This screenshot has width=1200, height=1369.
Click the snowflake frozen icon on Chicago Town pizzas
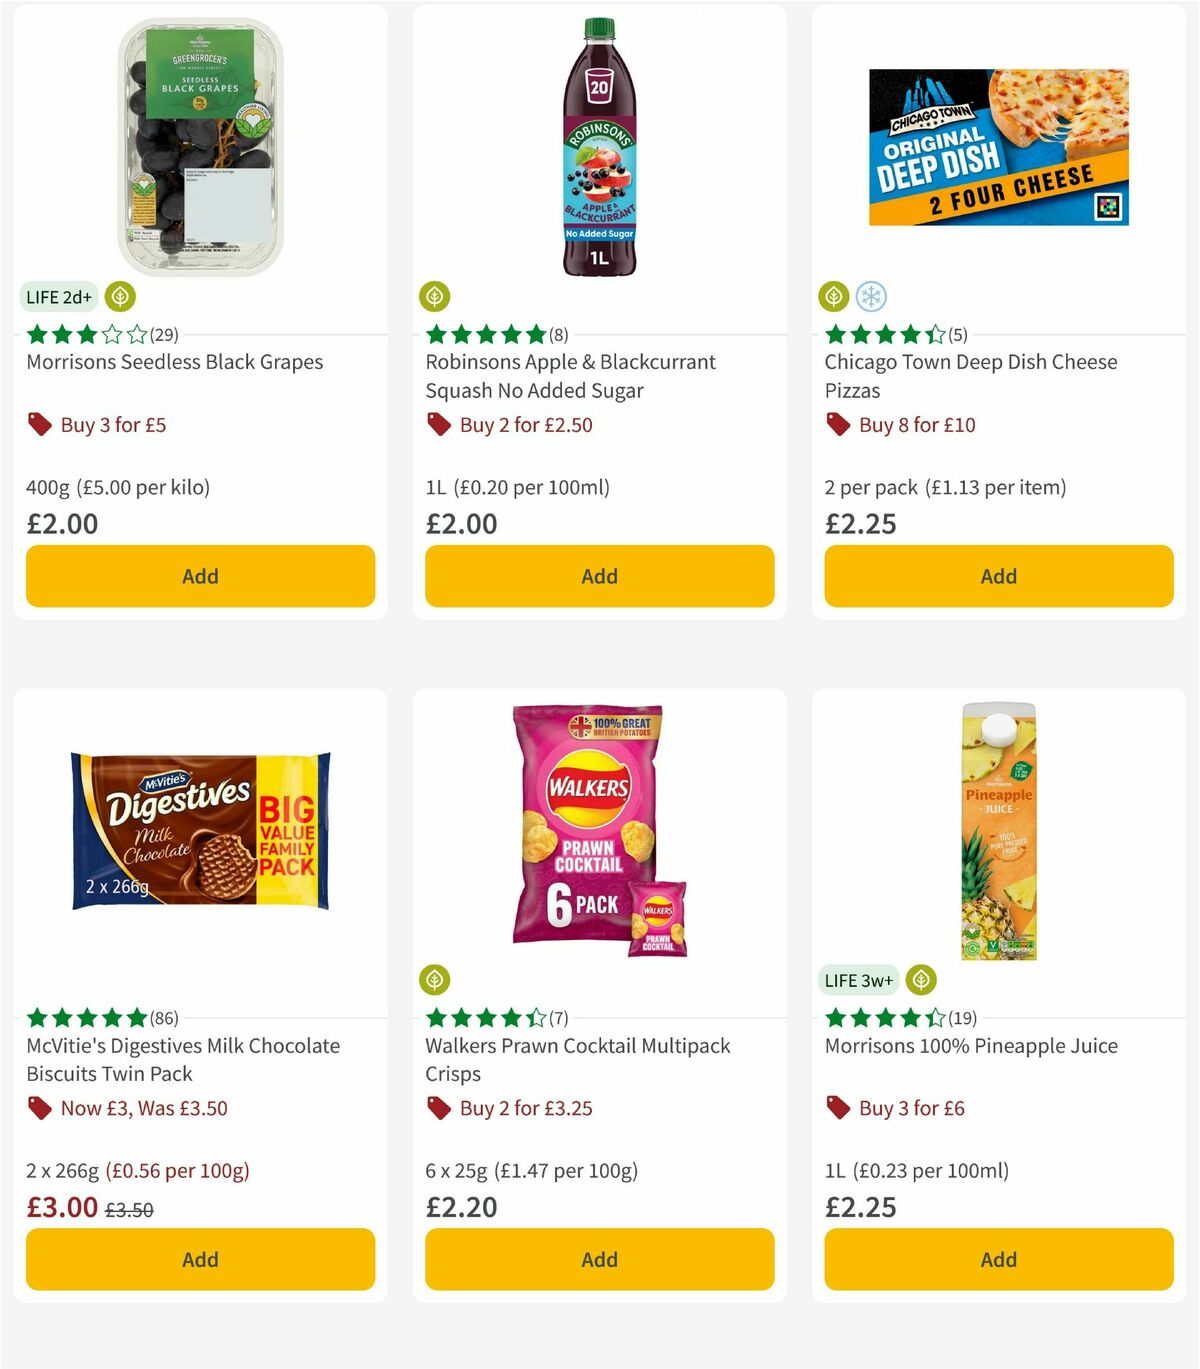point(871,296)
